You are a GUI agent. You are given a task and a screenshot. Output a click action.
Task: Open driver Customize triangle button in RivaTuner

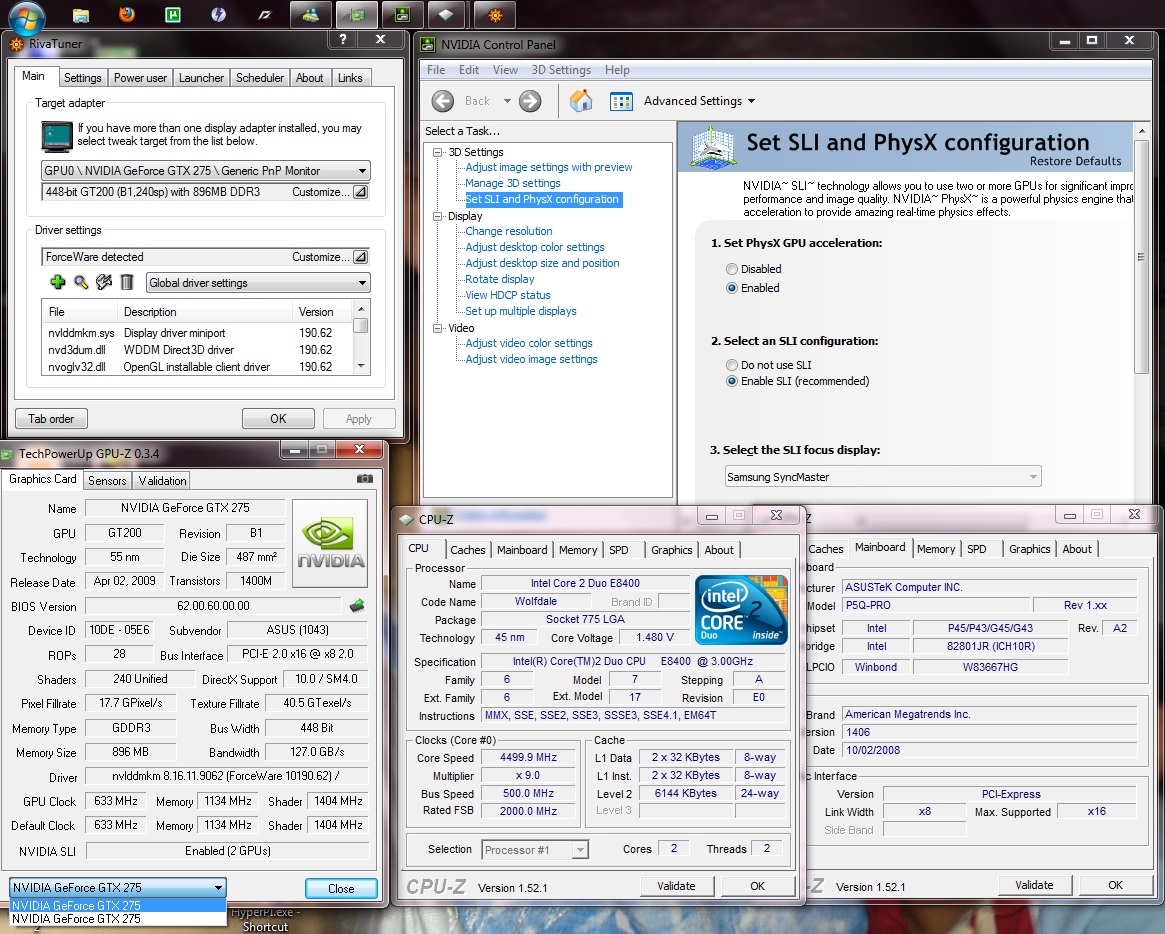point(360,257)
